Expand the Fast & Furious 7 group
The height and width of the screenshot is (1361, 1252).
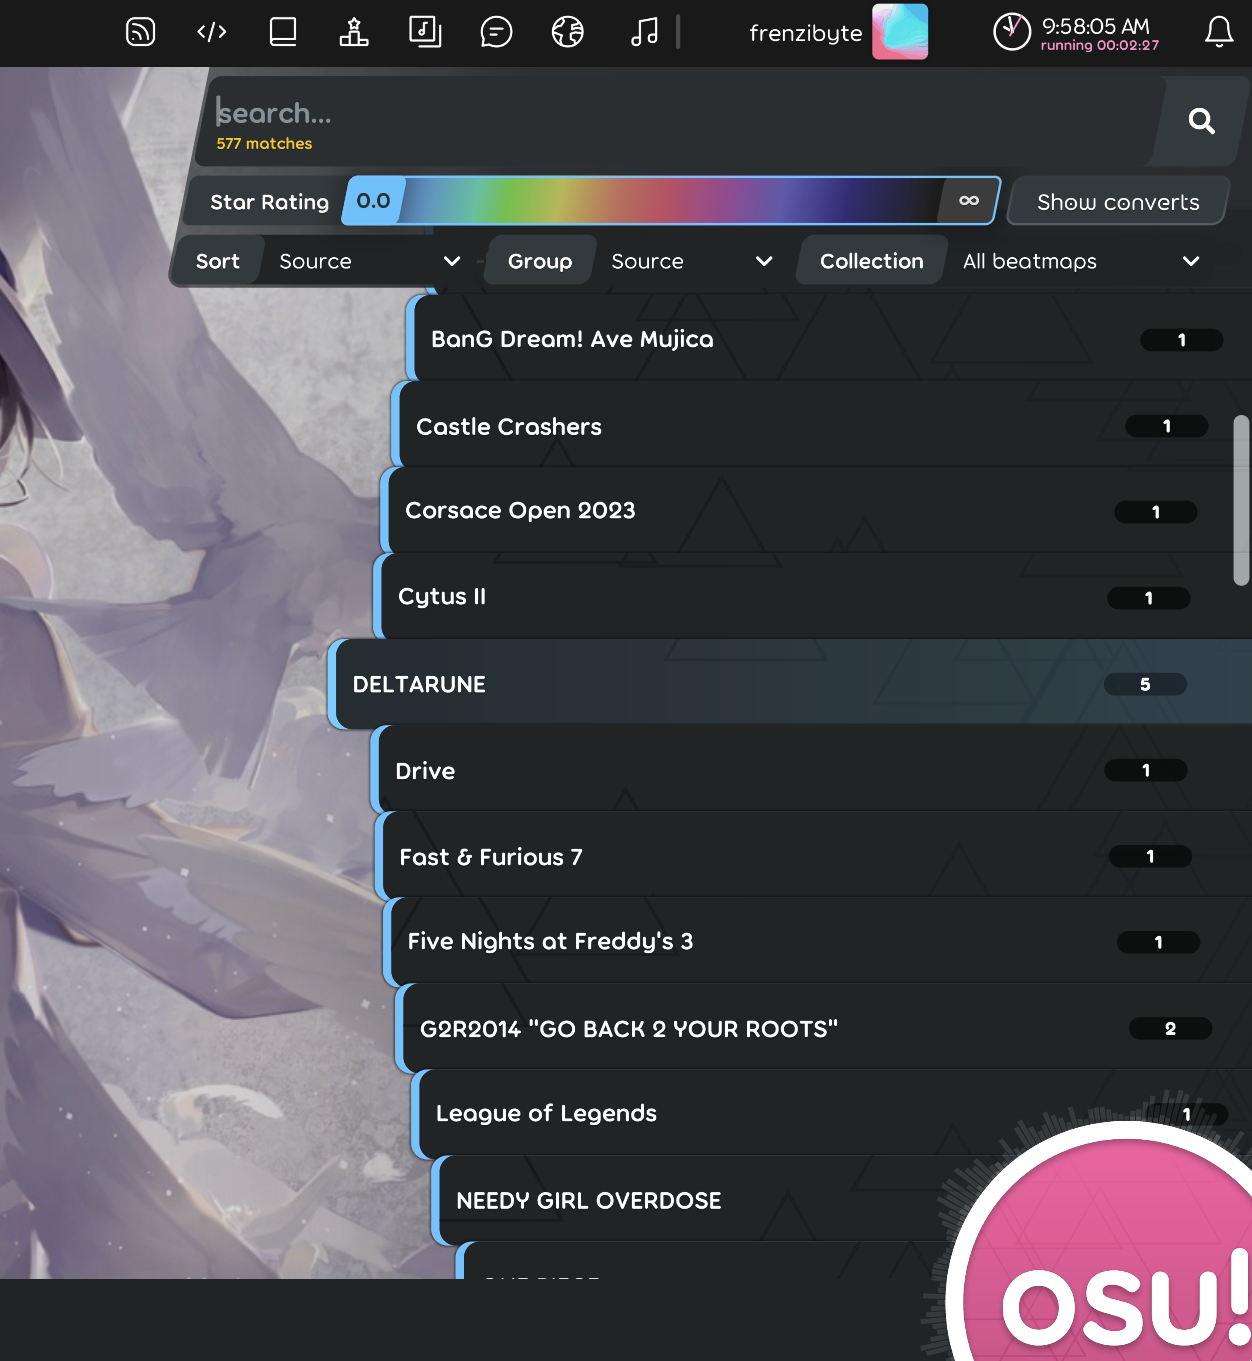[x=814, y=856]
